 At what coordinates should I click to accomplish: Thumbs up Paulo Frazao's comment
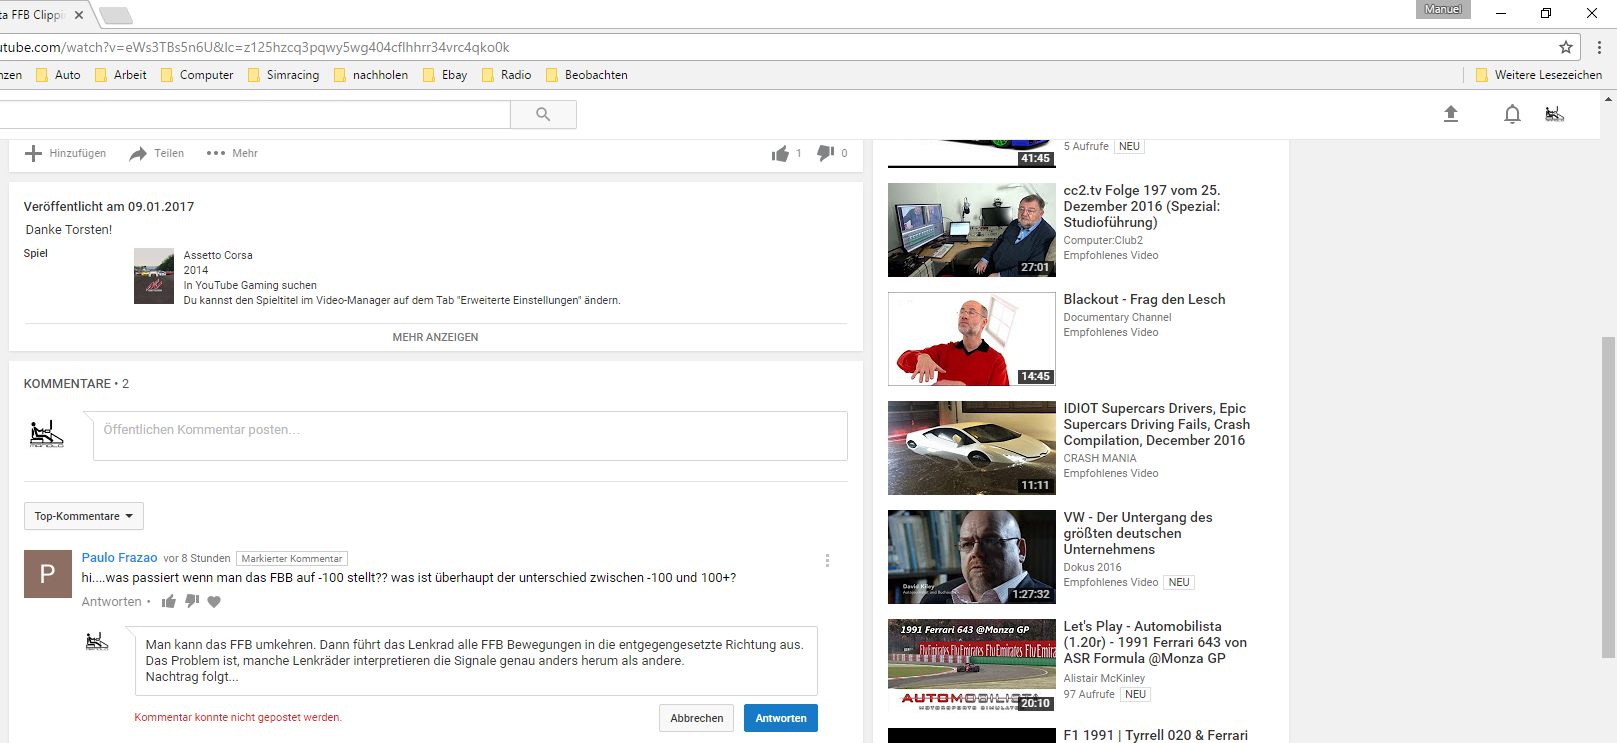pos(169,601)
